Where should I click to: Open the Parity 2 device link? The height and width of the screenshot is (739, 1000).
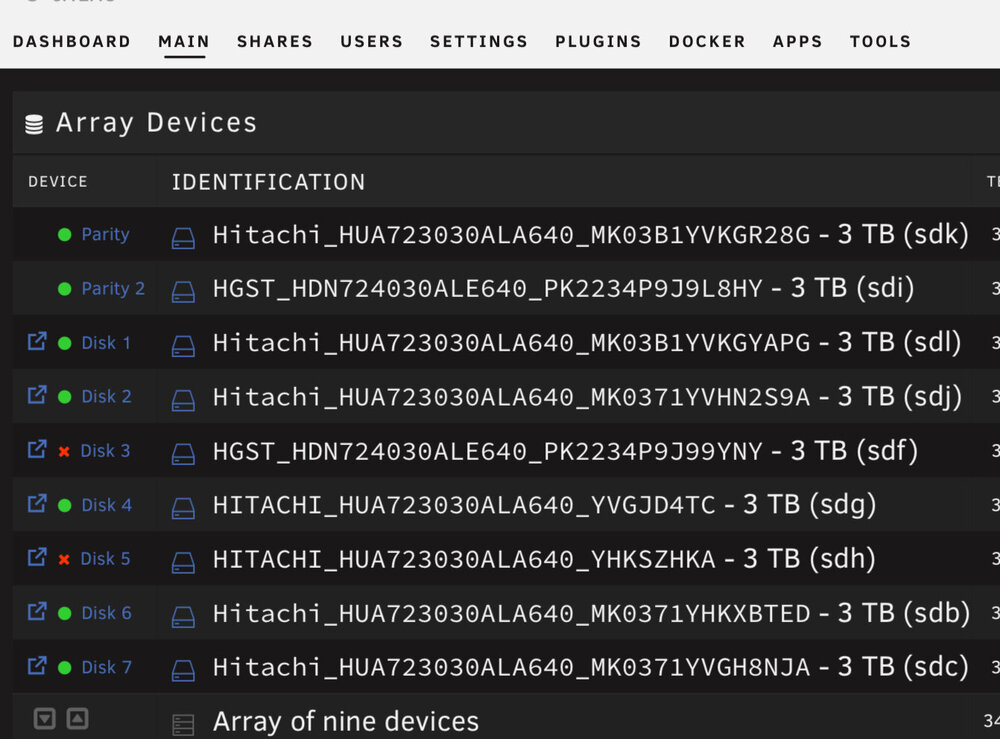[113, 288]
